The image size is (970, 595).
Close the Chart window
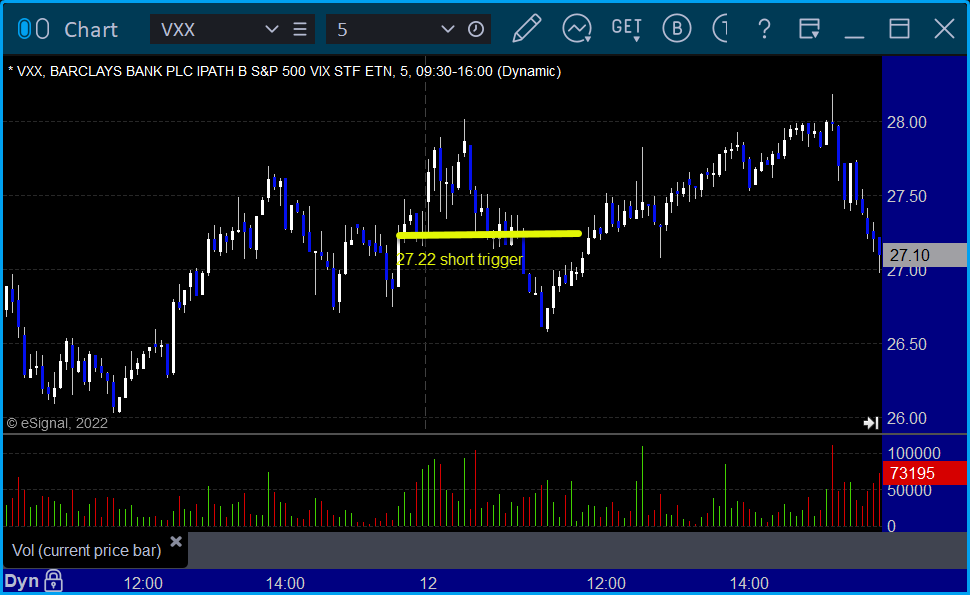pyautogui.click(x=945, y=29)
